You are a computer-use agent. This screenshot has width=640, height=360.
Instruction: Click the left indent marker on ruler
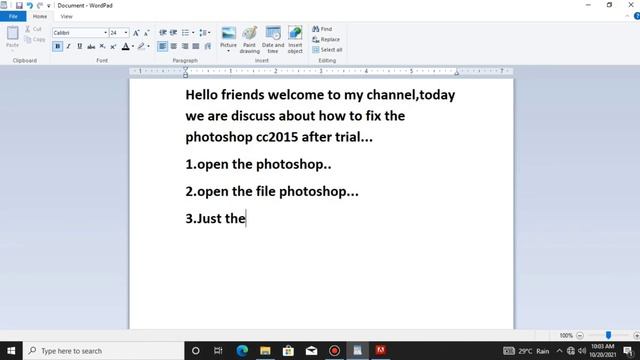click(x=185, y=72)
